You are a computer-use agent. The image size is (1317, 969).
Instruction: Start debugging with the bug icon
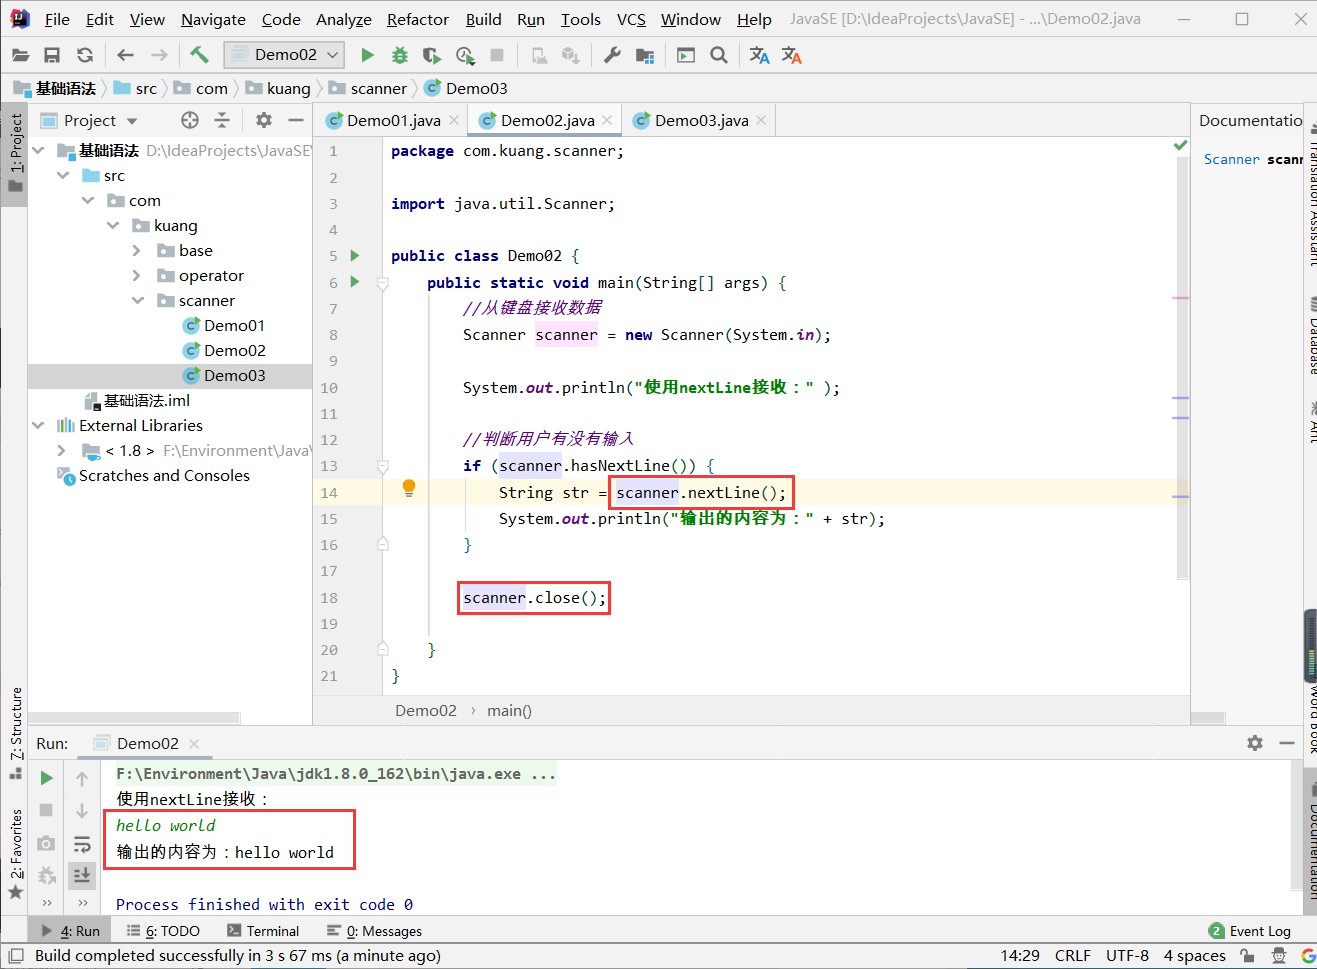[399, 55]
